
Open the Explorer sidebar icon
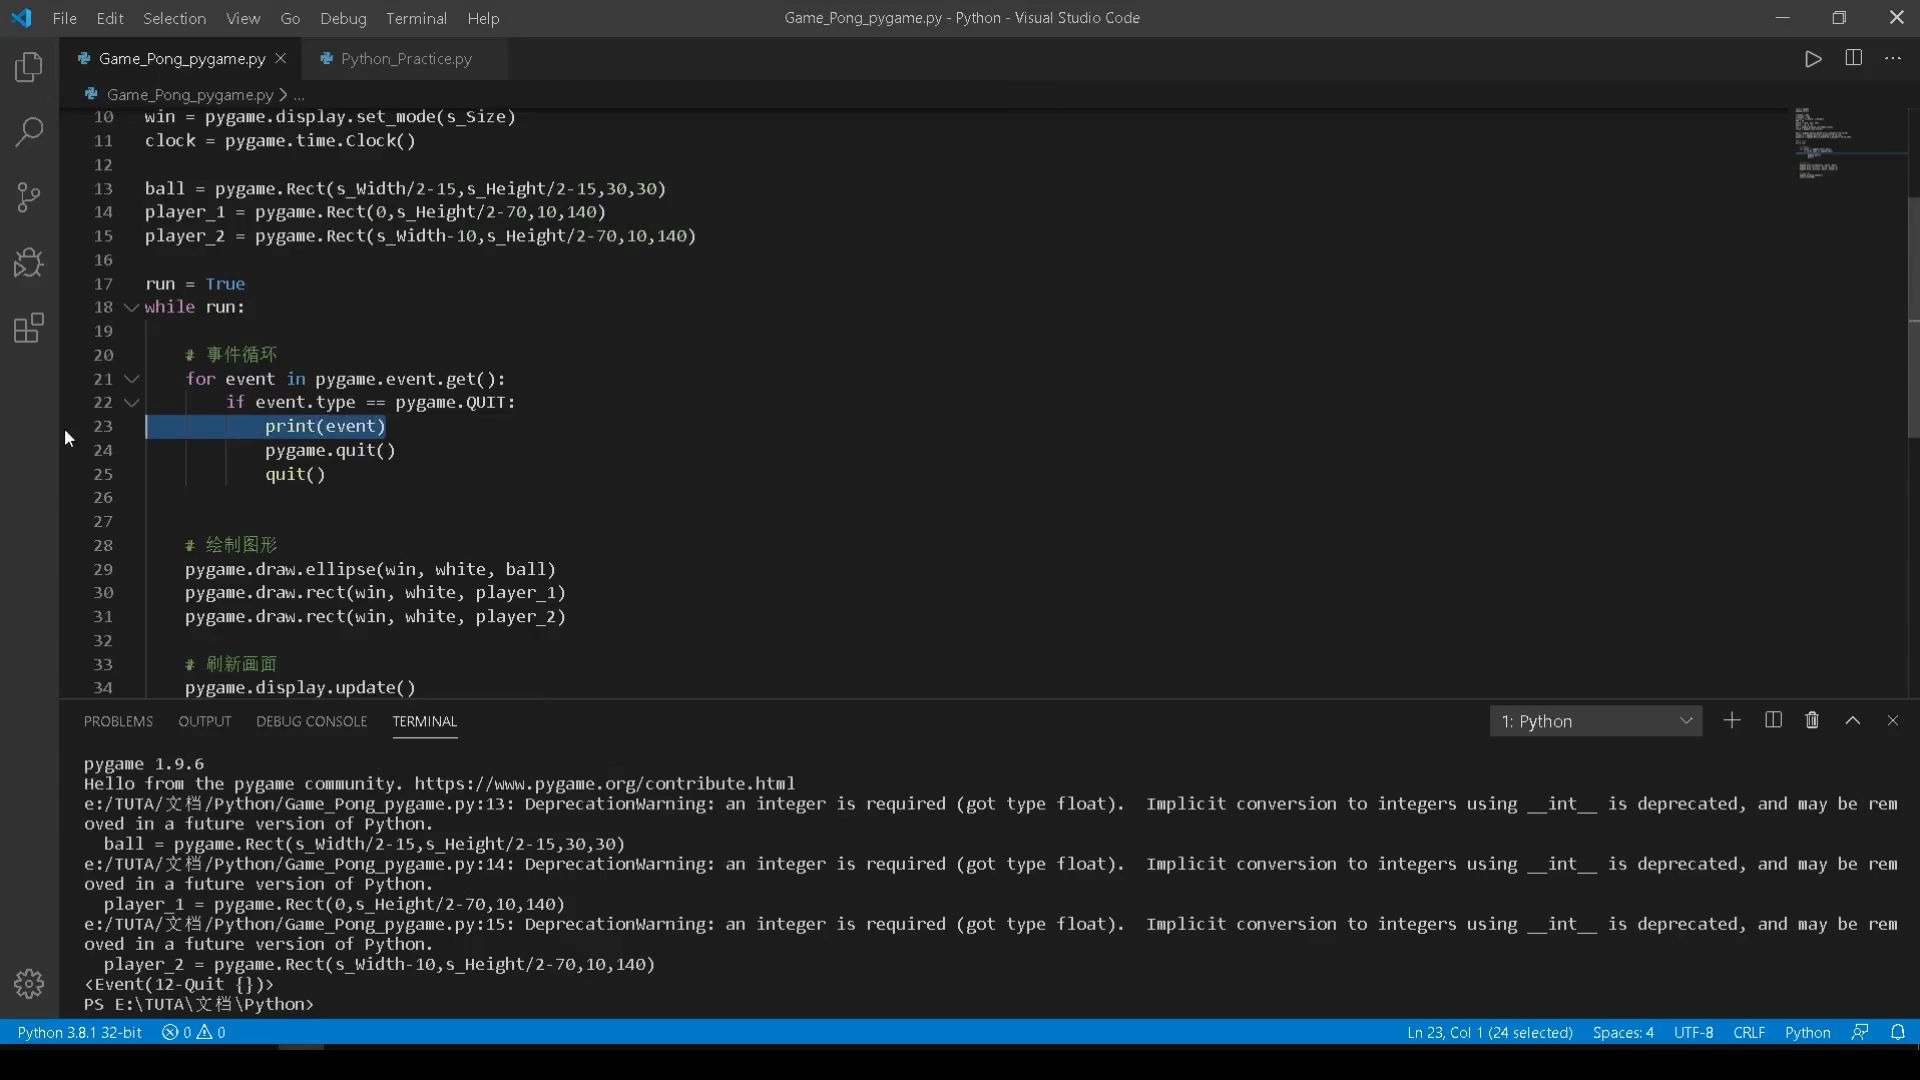[29, 66]
